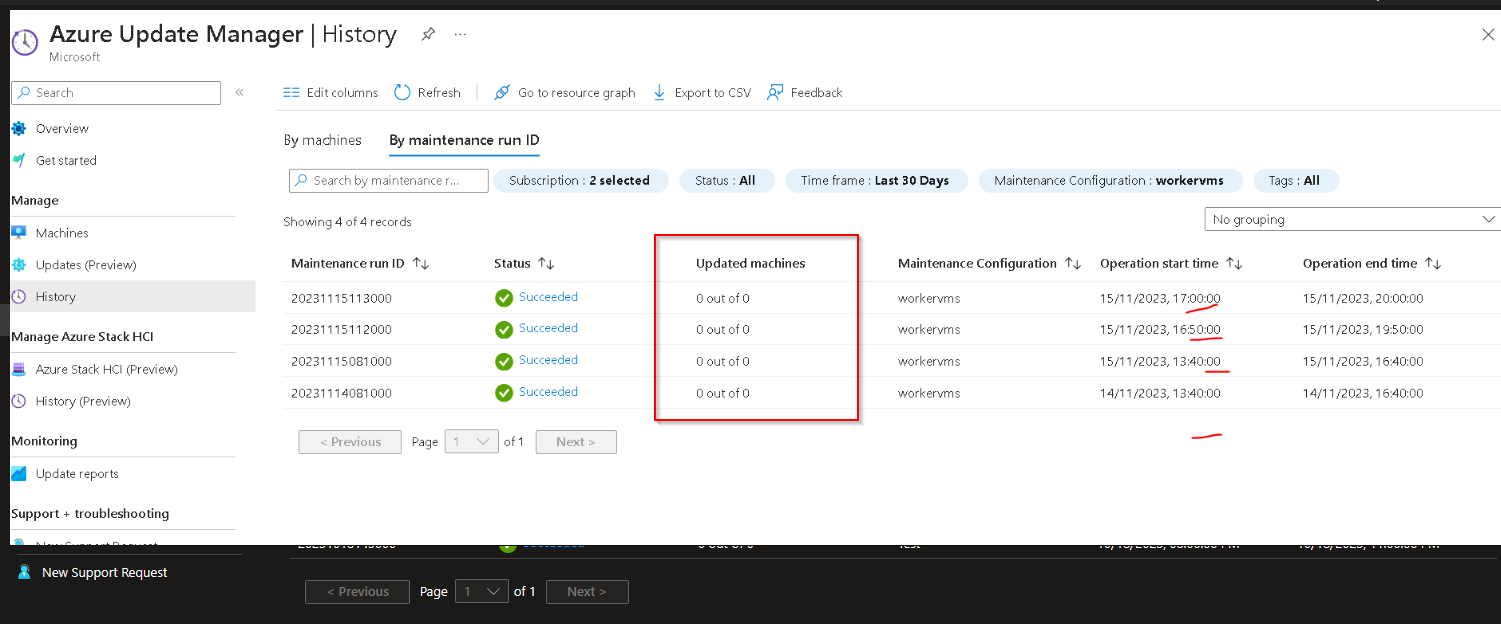Select By maintenance run ID tab
Screen dimensions: 1501x624
pyautogui.click(x=464, y=140)
